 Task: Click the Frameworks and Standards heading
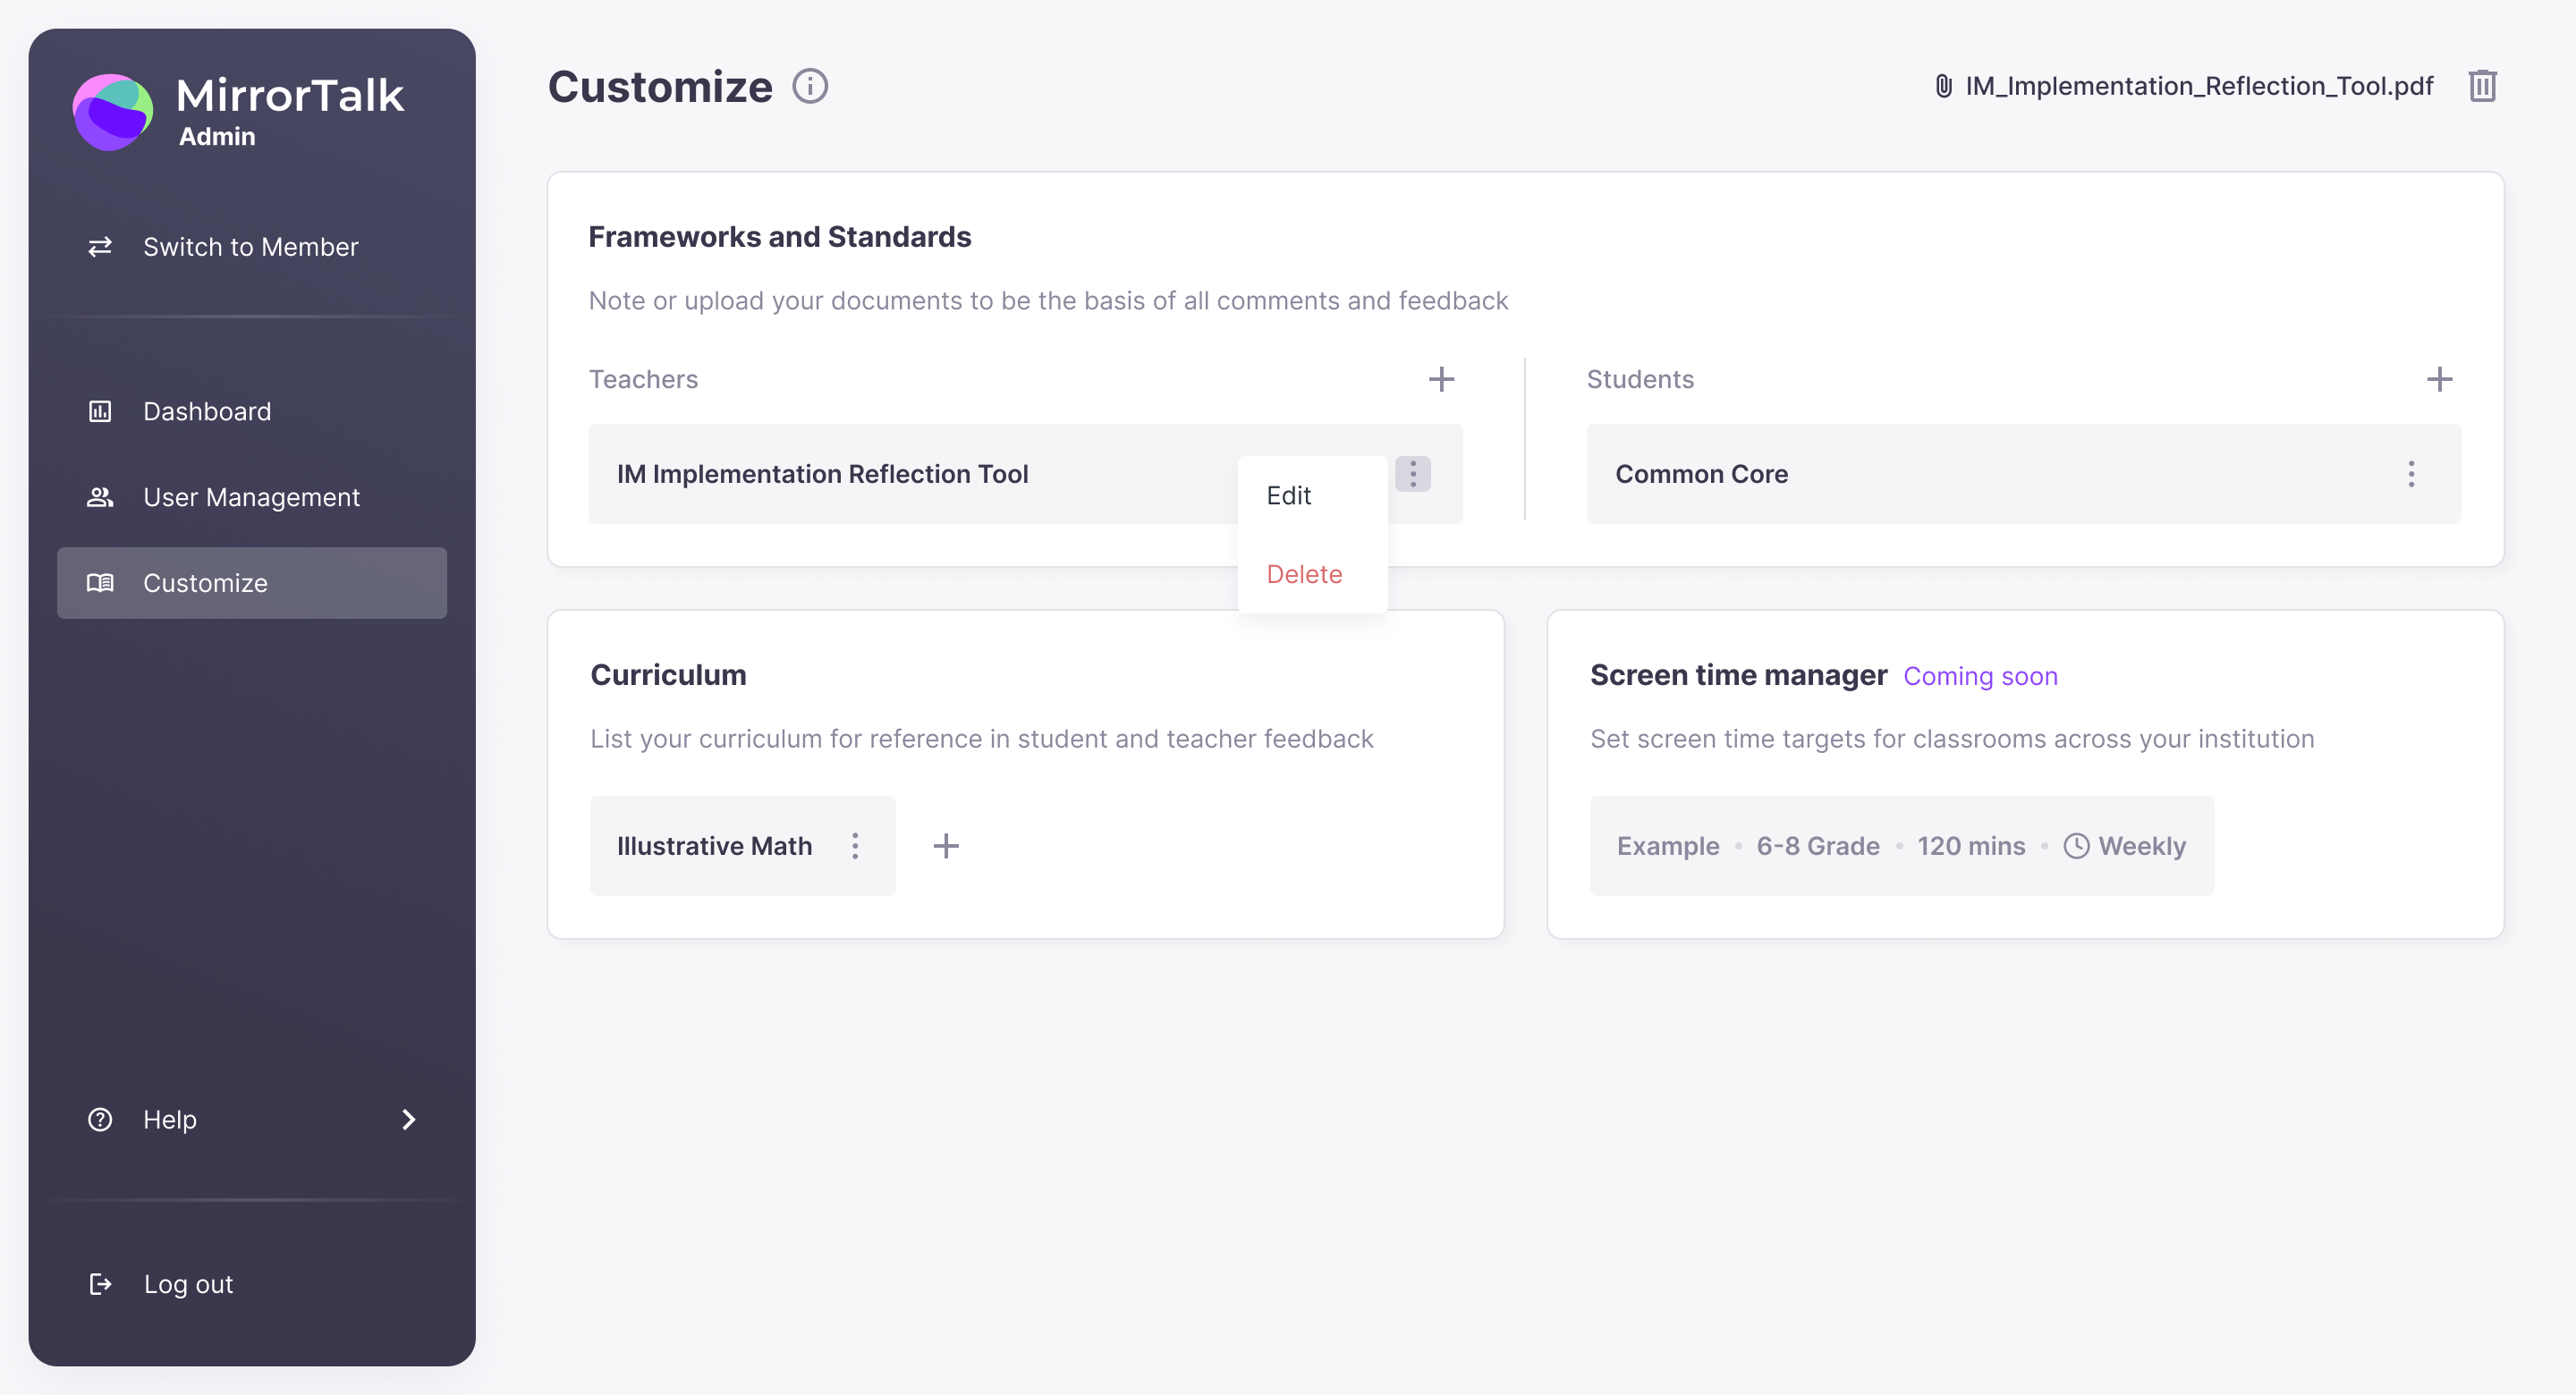point(779,237)
